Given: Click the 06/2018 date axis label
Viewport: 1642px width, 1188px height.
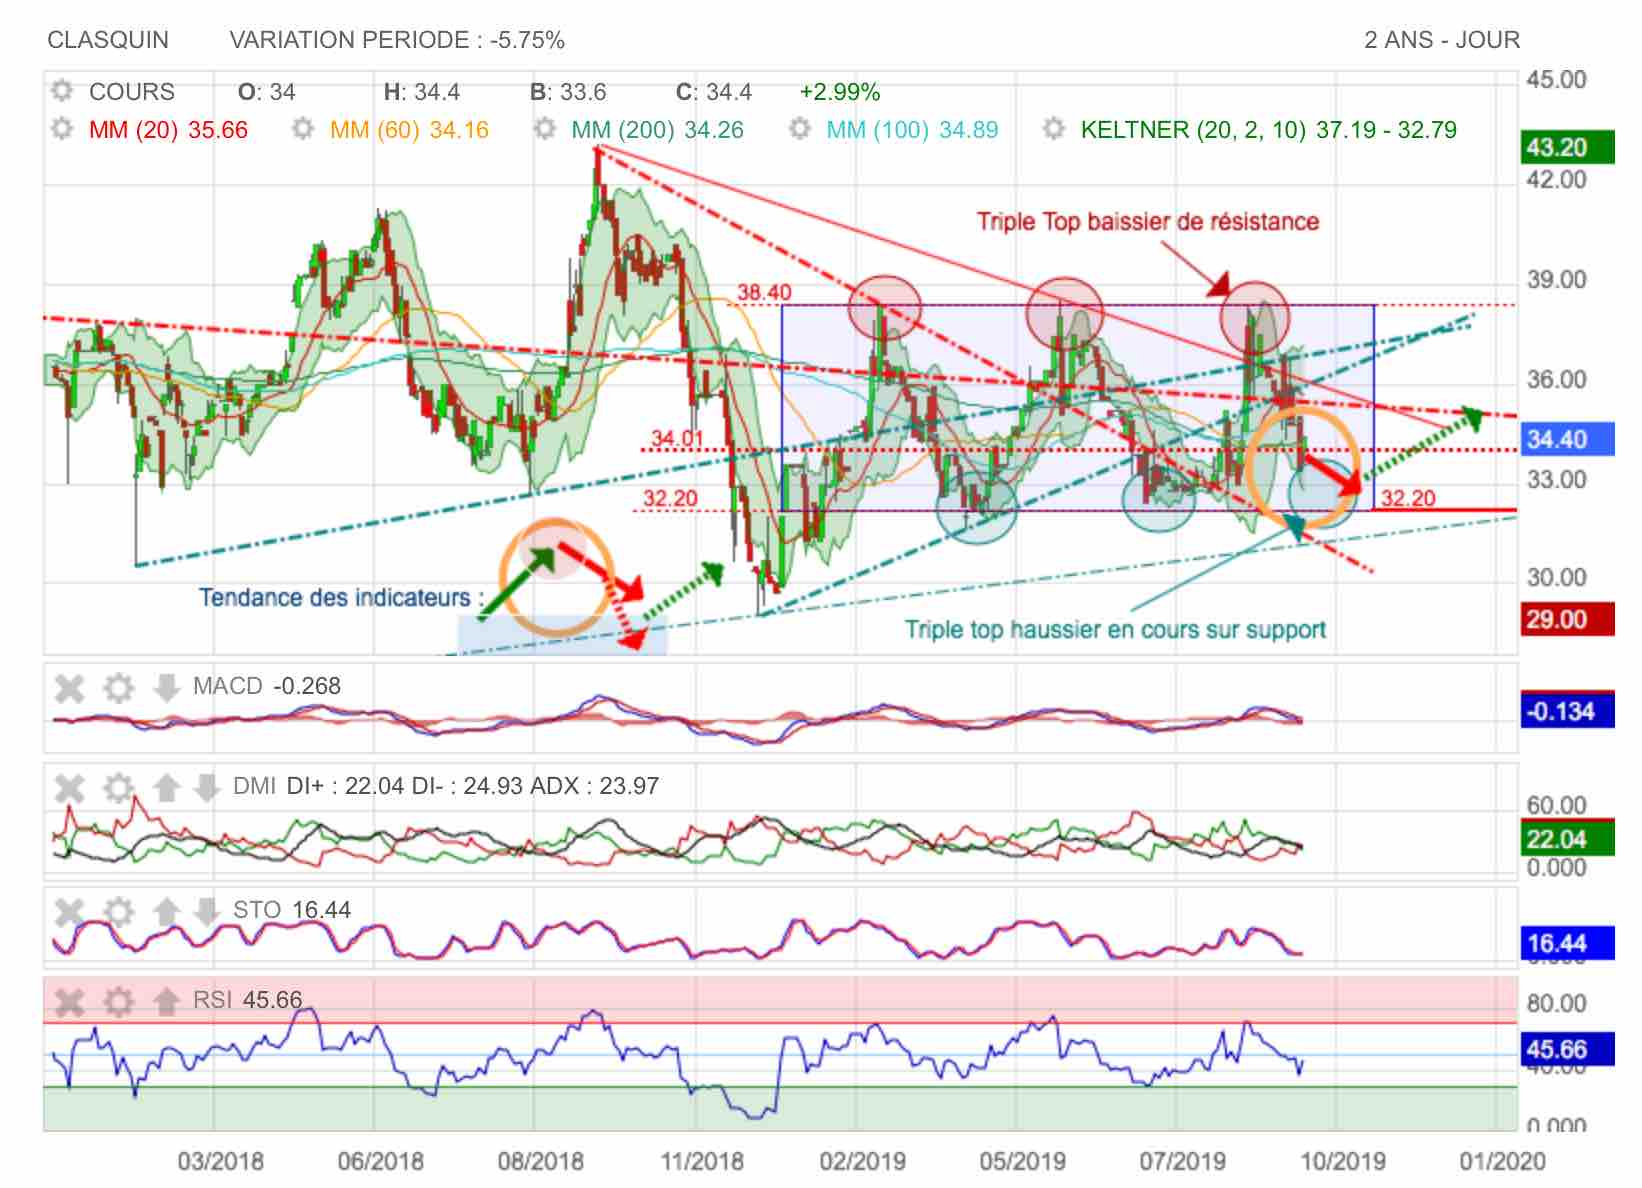Looking at the screenshot, I should pyautogui.click(x=380, y=1161).
